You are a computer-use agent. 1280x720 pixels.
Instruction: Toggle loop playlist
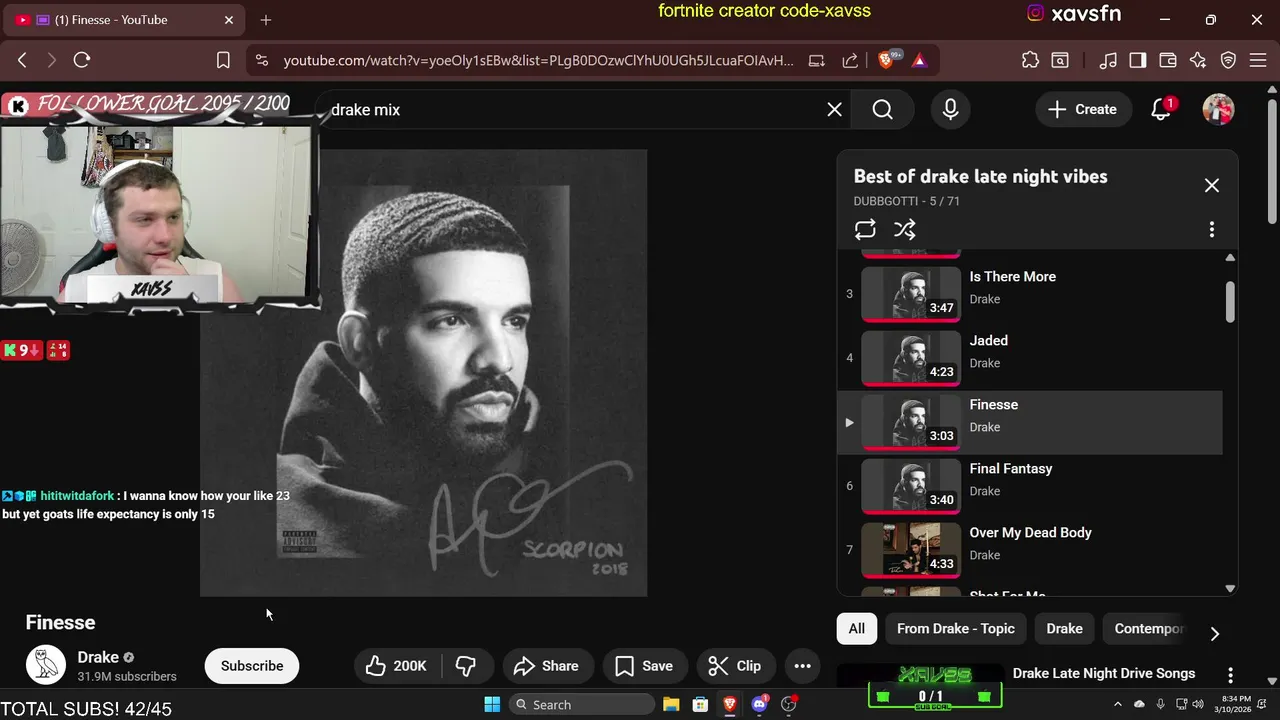tap(865, 229)
